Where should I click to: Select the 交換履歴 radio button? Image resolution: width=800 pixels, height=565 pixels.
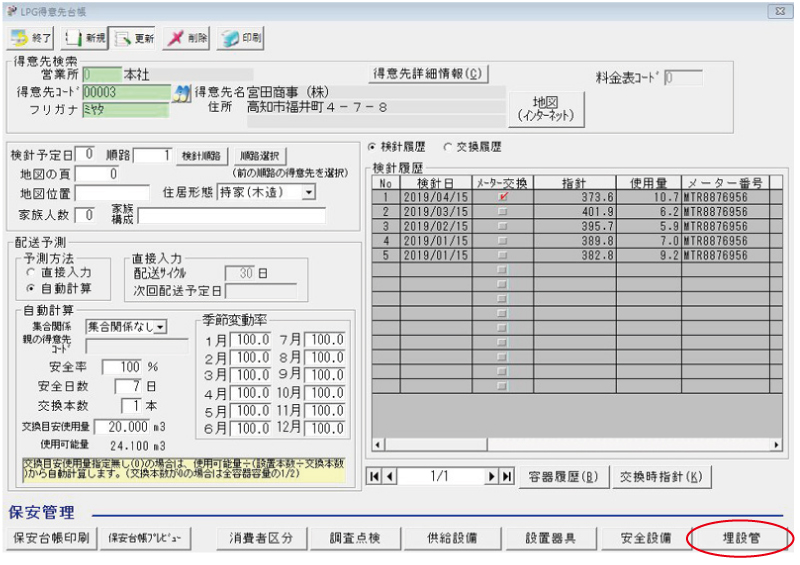[x=448, y=146]
